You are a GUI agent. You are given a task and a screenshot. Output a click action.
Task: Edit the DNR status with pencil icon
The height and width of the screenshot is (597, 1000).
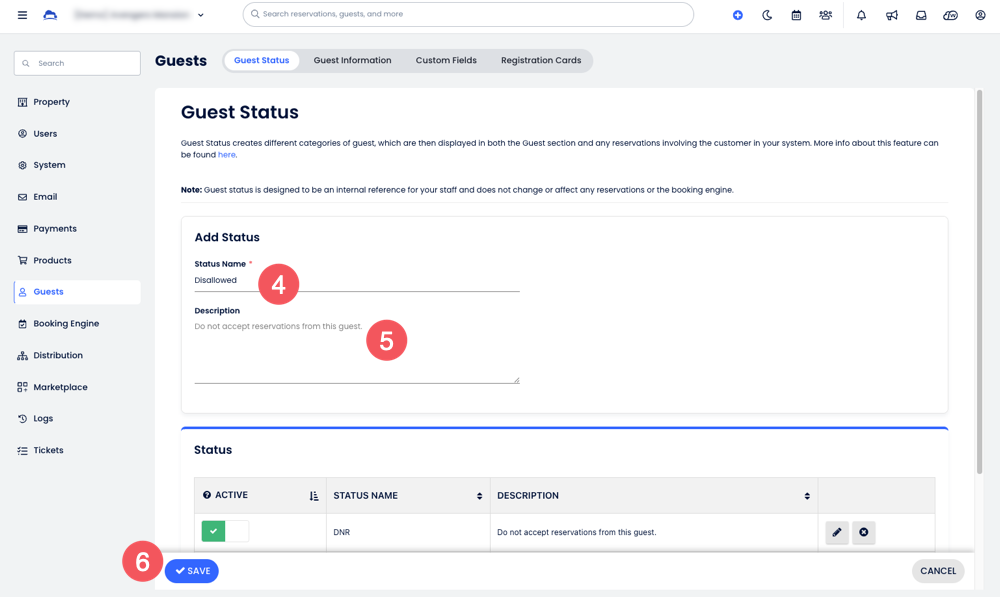(837, 532)
